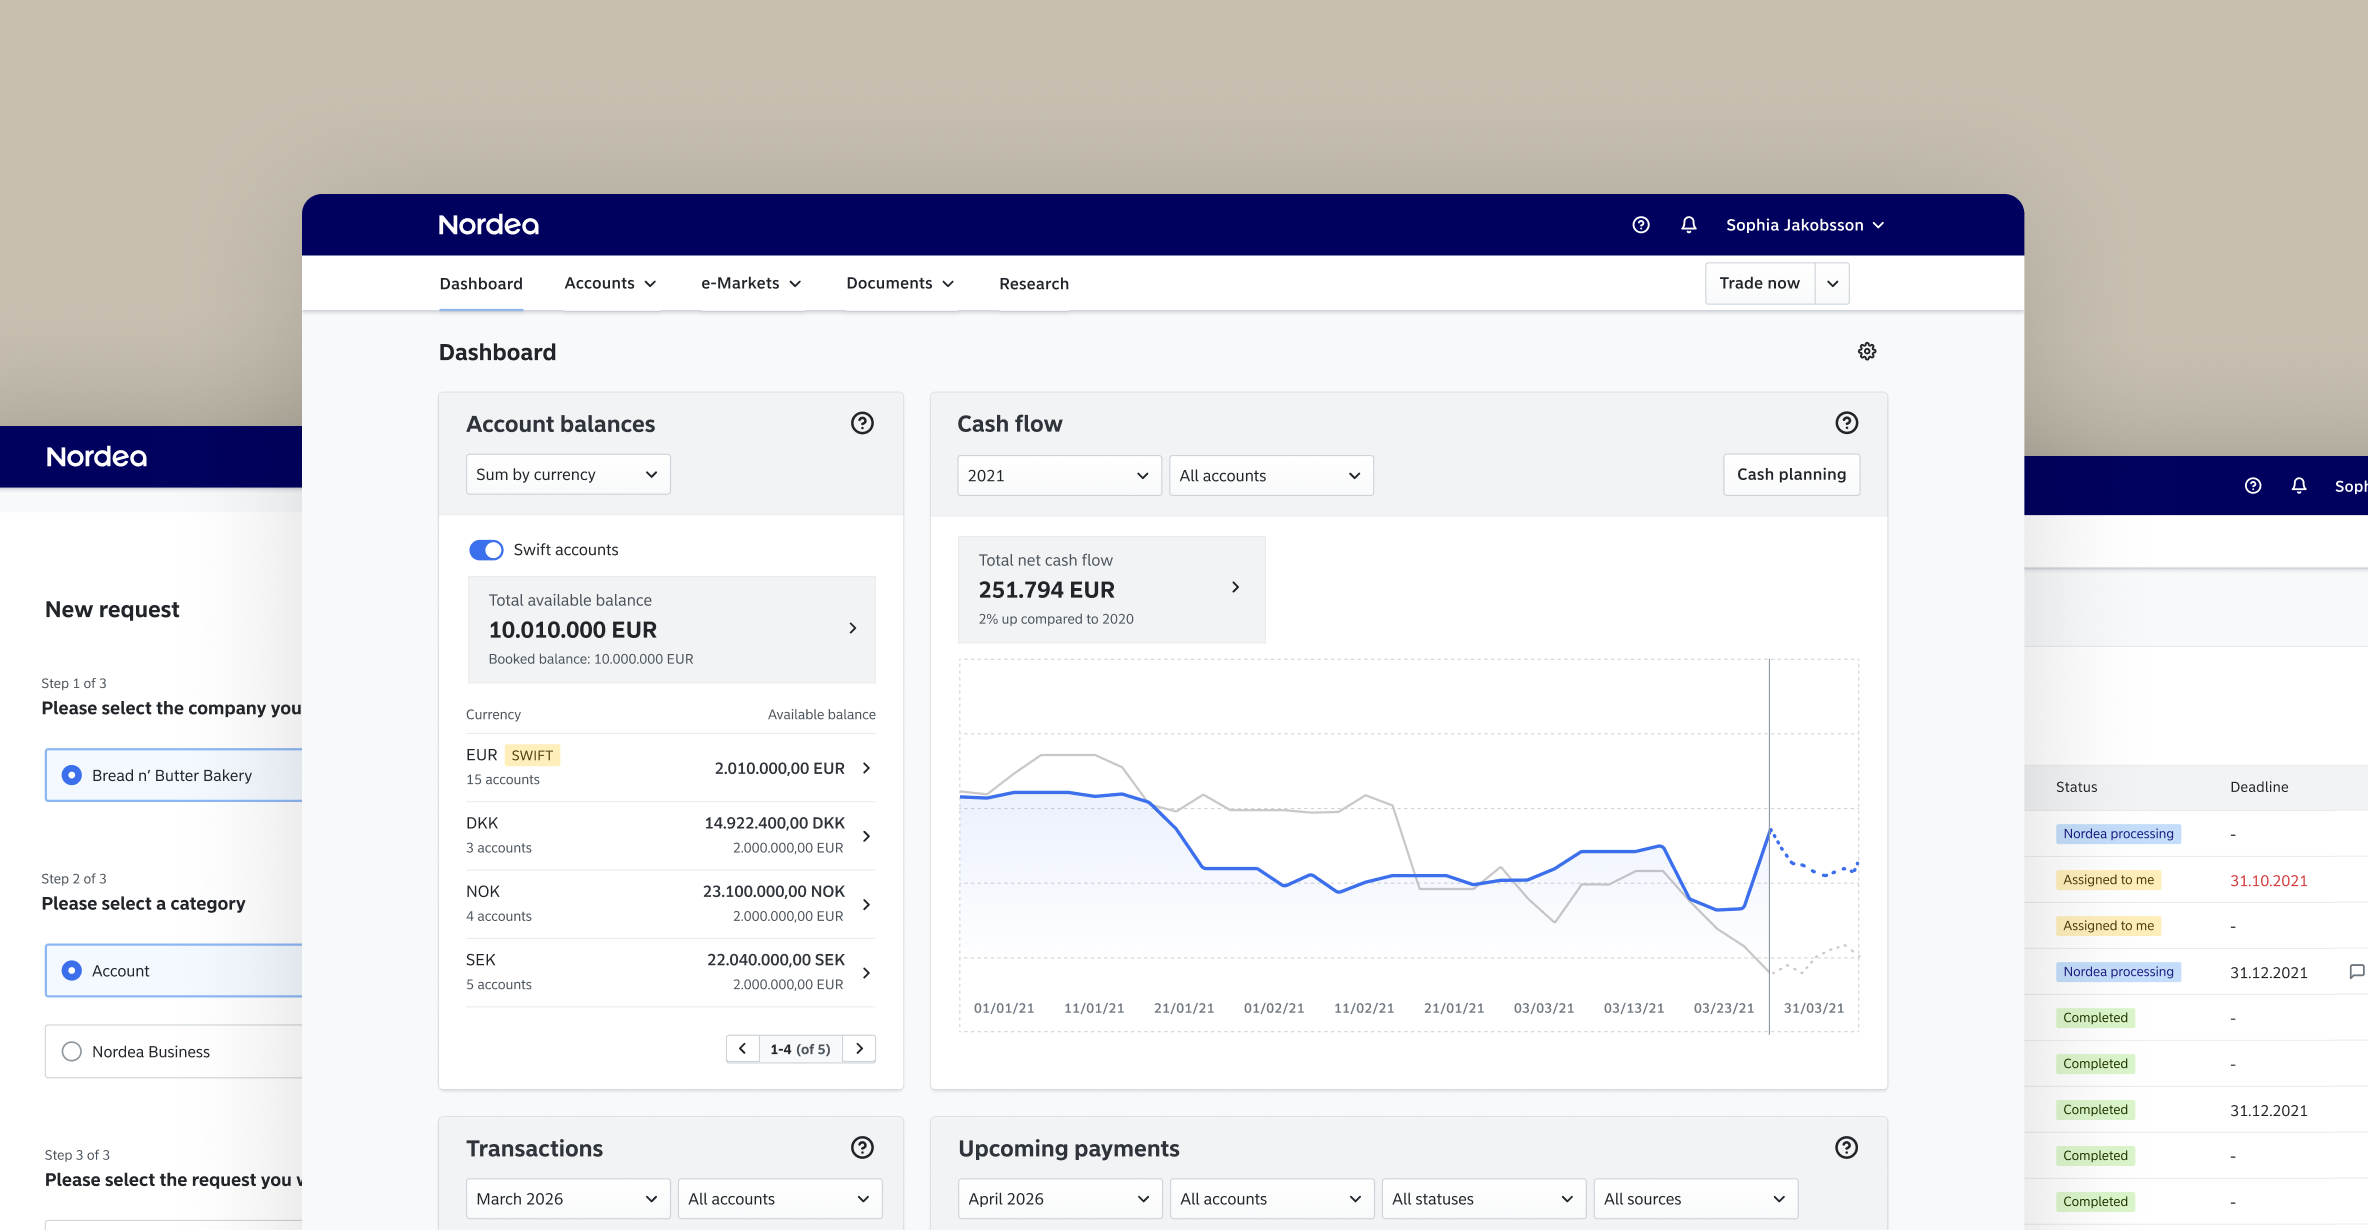Screen dimensions: 2368x1230
Task: Open e-Markets menu
Action: pos(752,284)
